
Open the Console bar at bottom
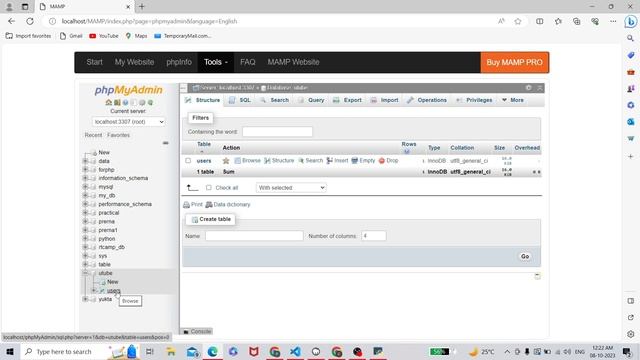click(197, 331)
